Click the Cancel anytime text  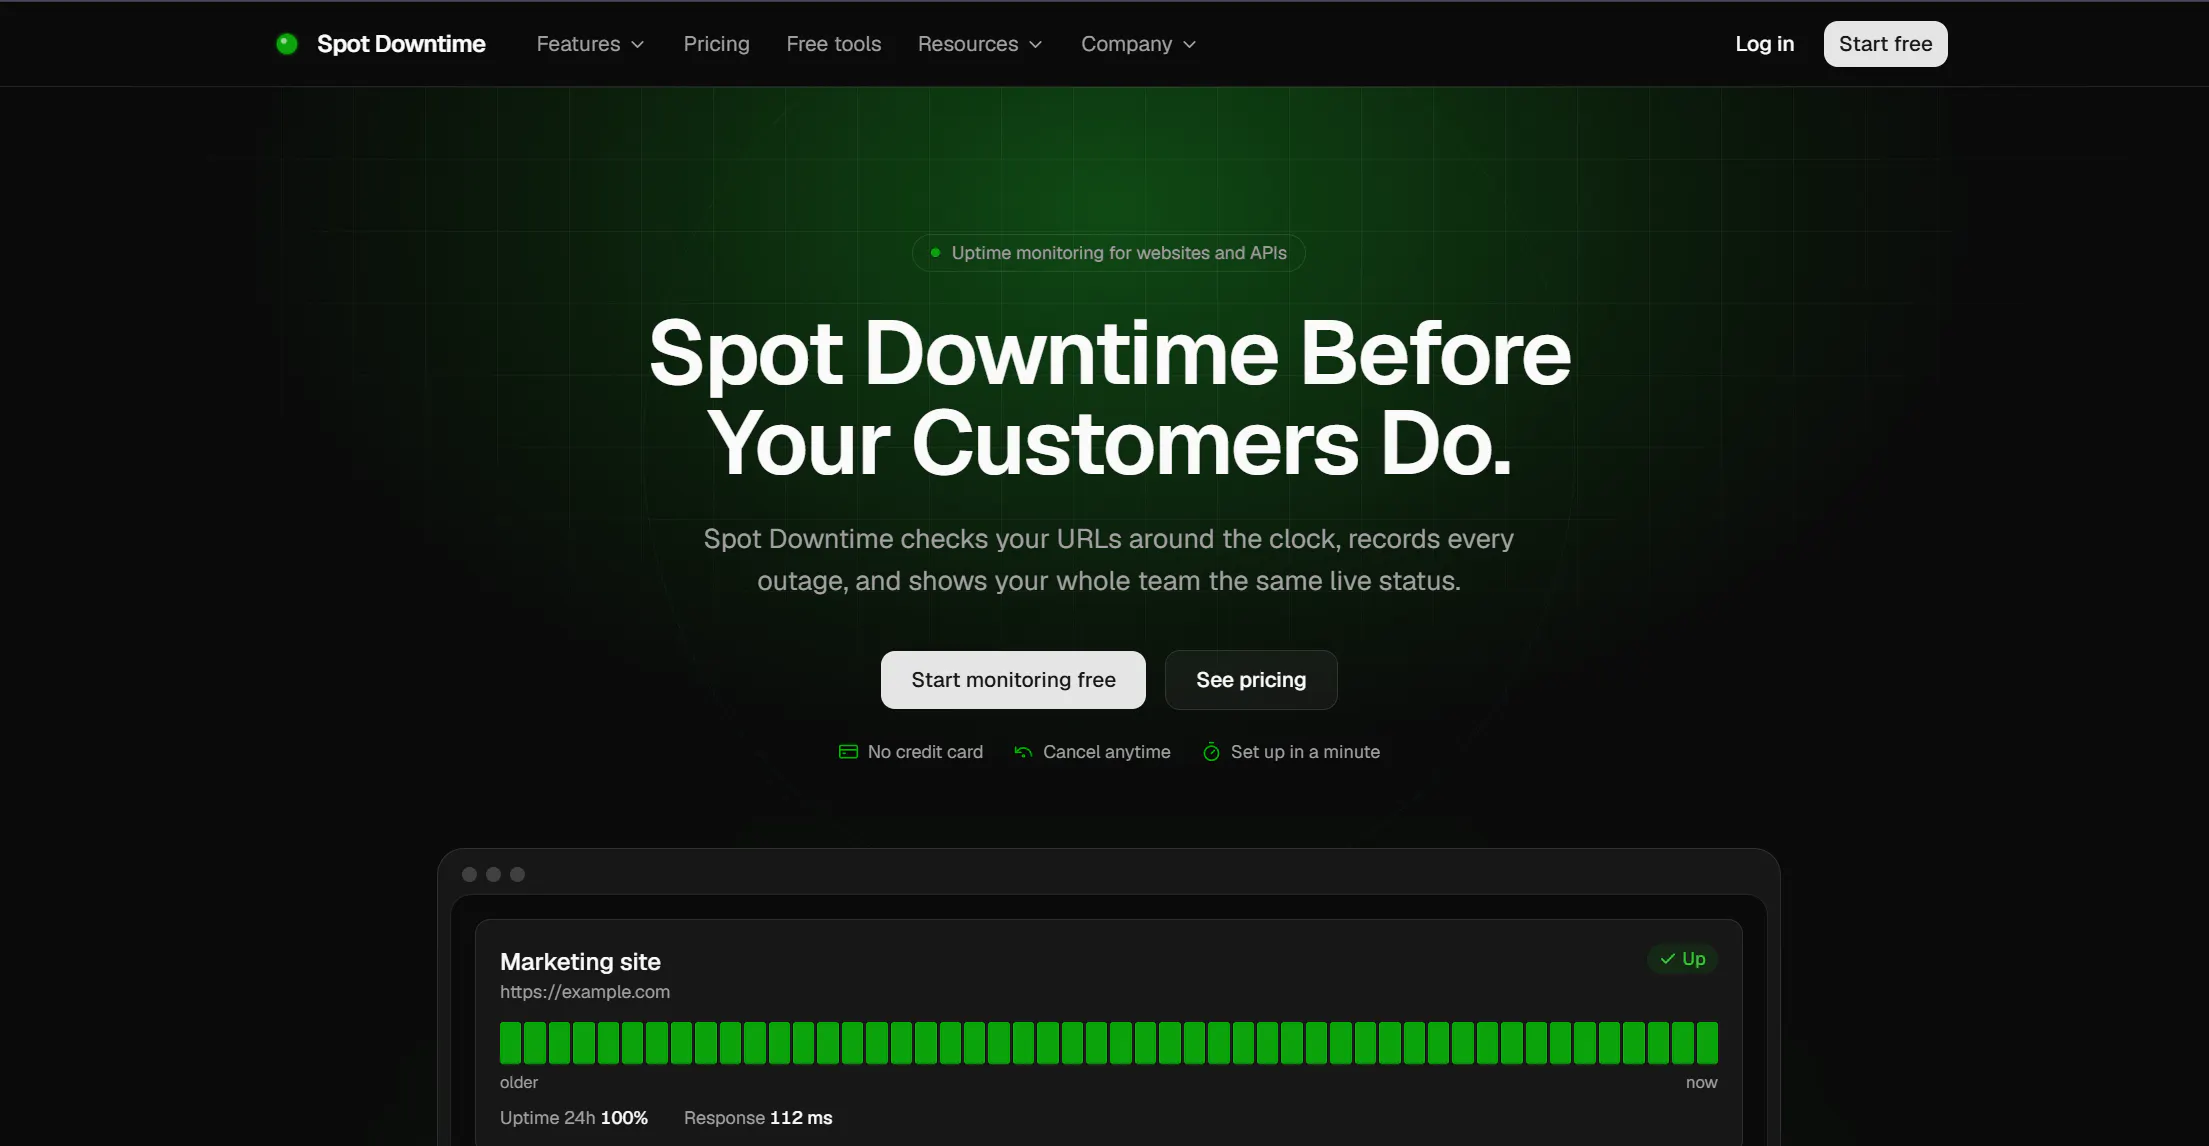pyautogui.click(x=1106, y=752)
